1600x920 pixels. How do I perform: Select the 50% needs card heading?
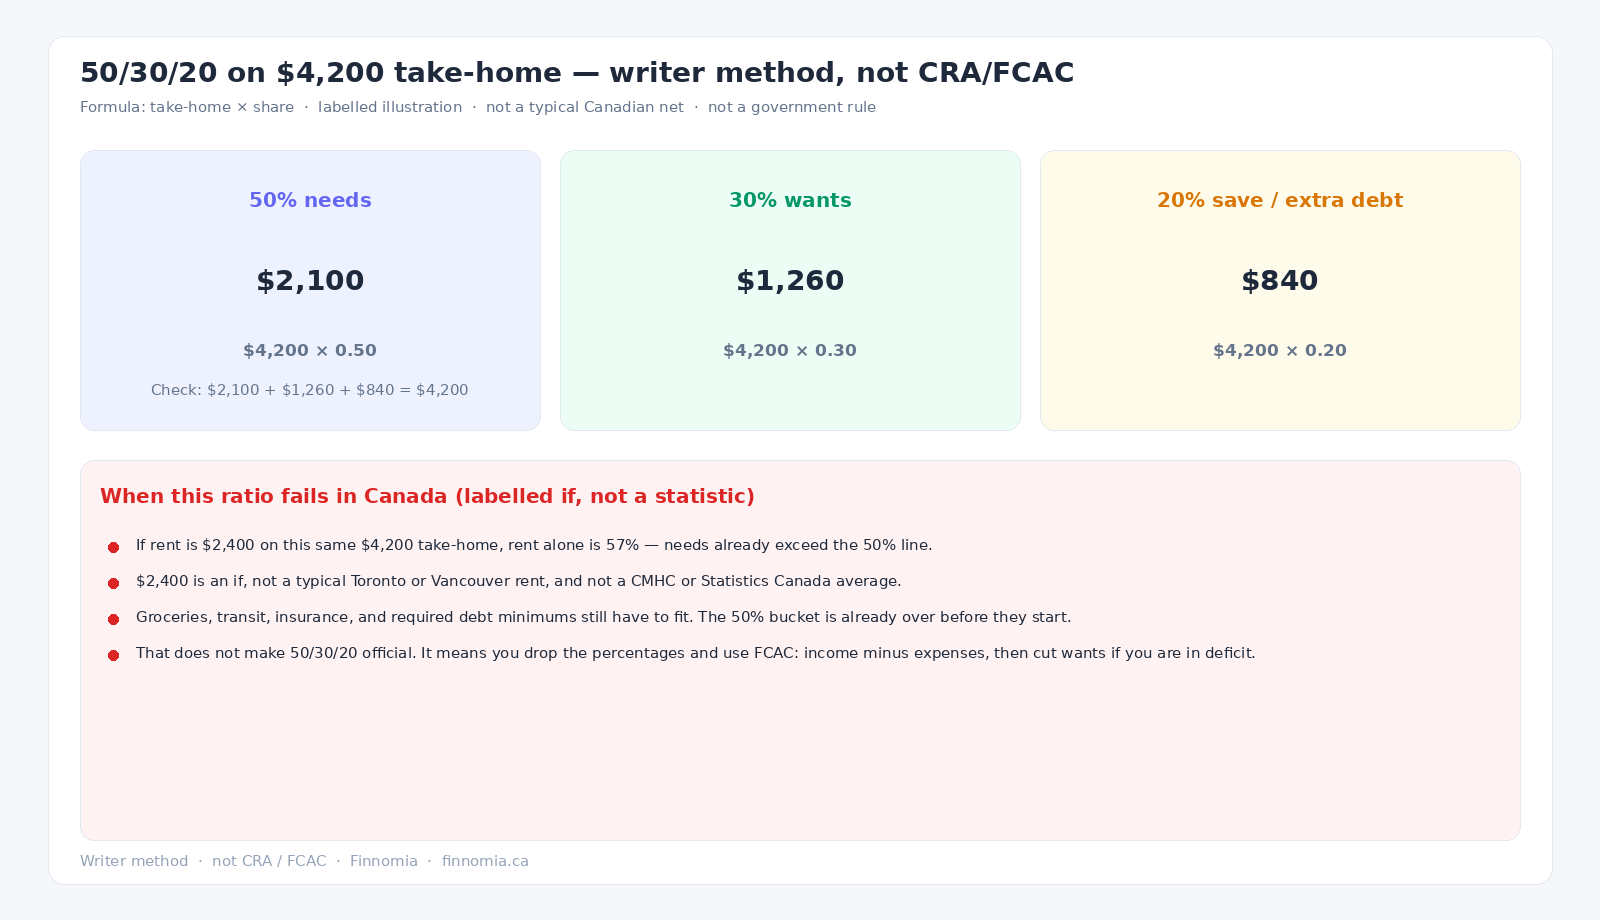pyautogui.click(x=310, y=200)
